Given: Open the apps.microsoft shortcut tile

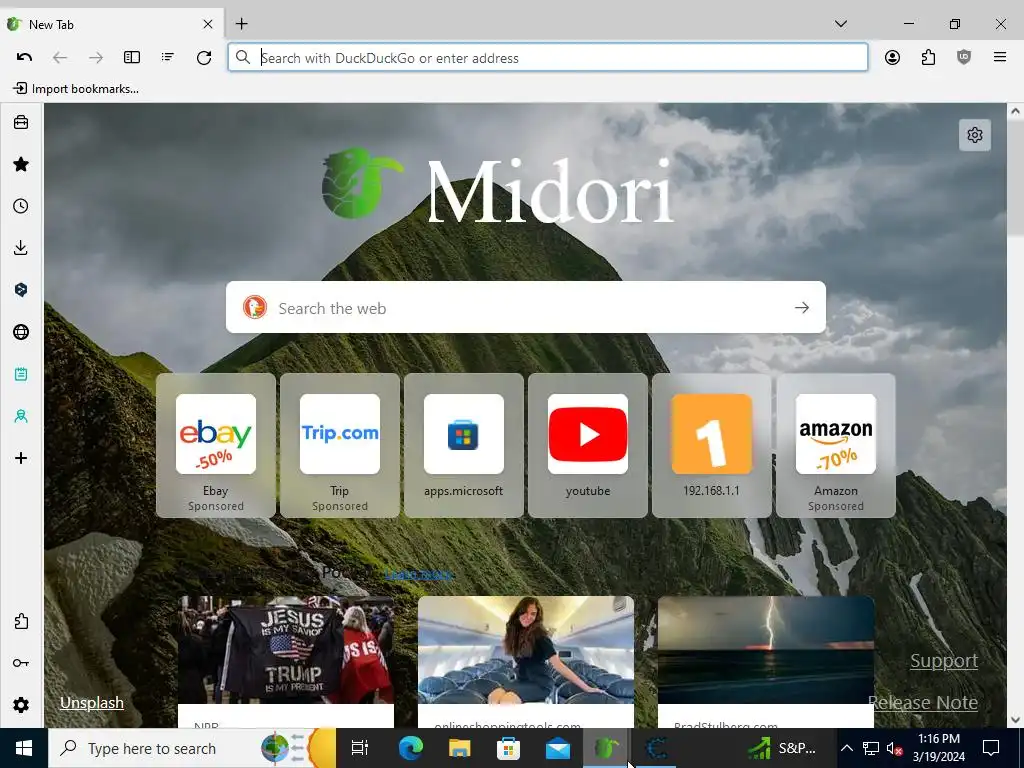Looking at the screenshot, I should (x=464, y=445).
